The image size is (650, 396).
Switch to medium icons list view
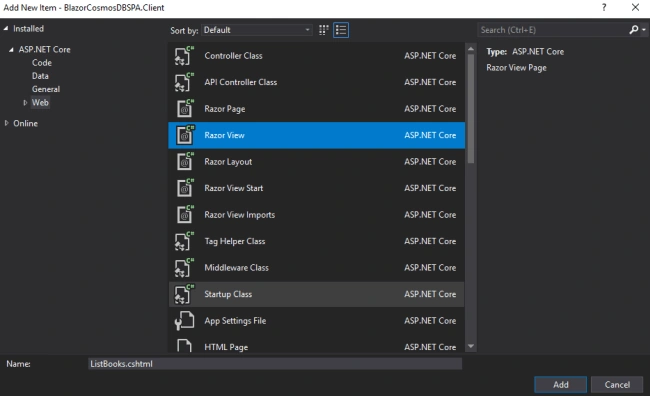341,30
